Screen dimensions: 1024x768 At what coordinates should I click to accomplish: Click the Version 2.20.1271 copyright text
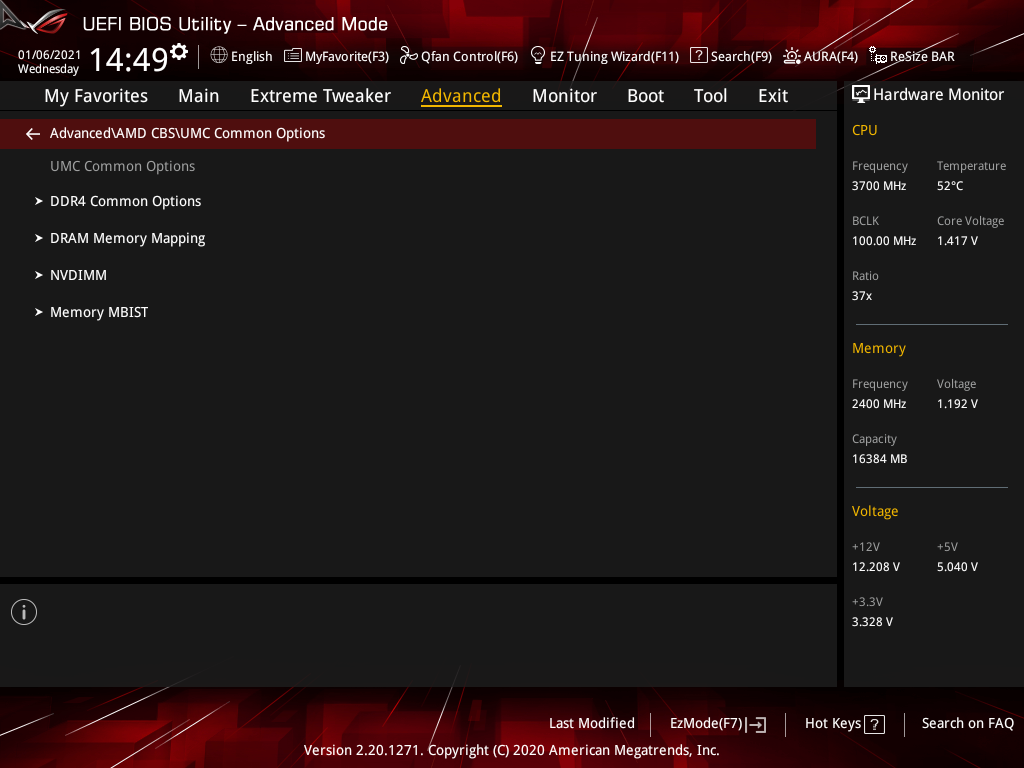point(511,750)
